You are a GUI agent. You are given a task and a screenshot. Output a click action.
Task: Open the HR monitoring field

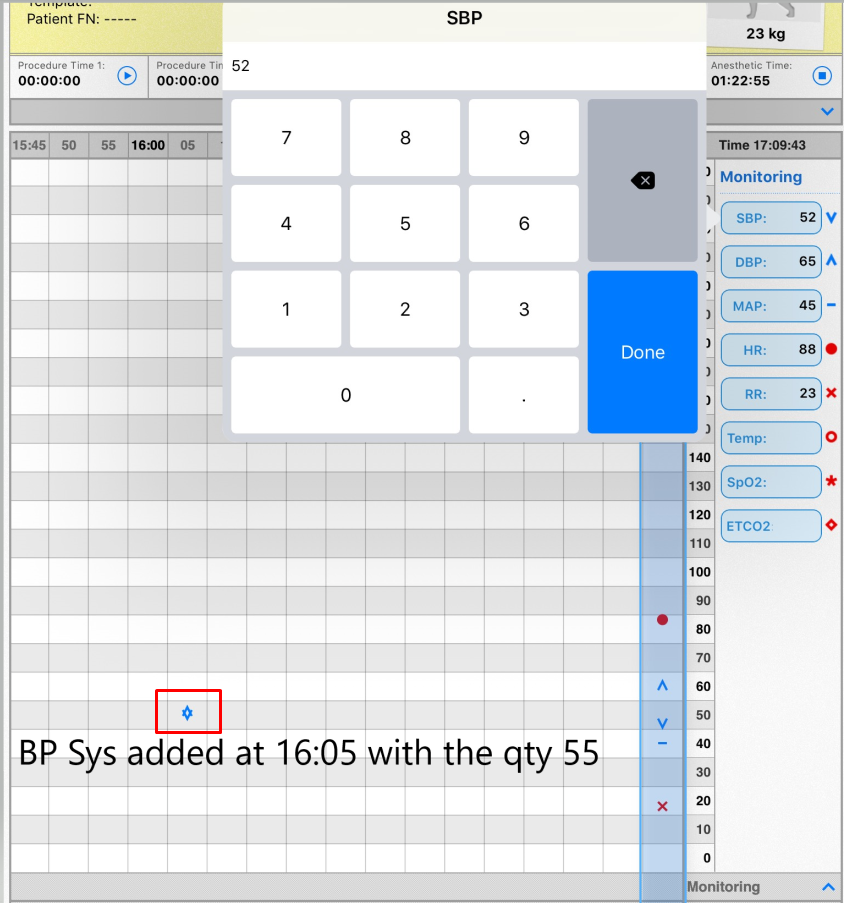(771, 350)
